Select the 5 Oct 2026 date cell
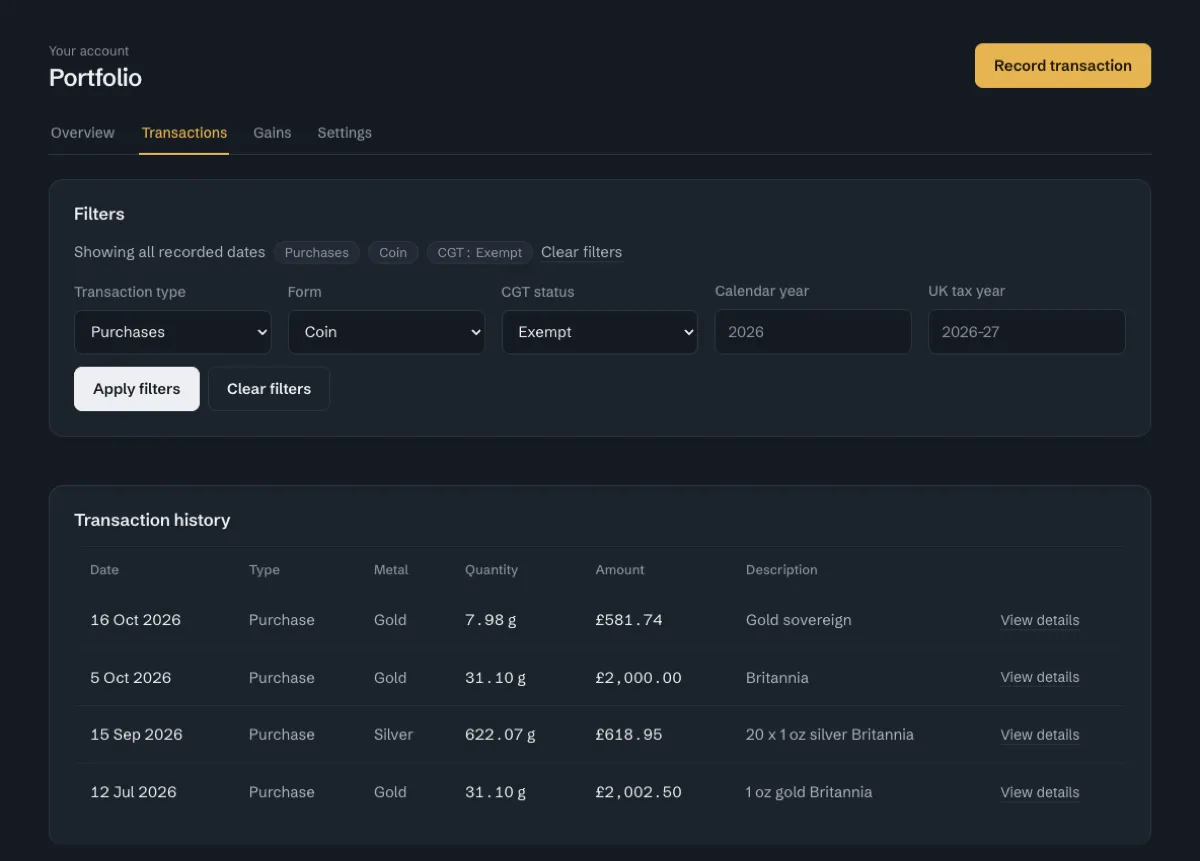1200x861 pixels. click(x=131, y=677)
